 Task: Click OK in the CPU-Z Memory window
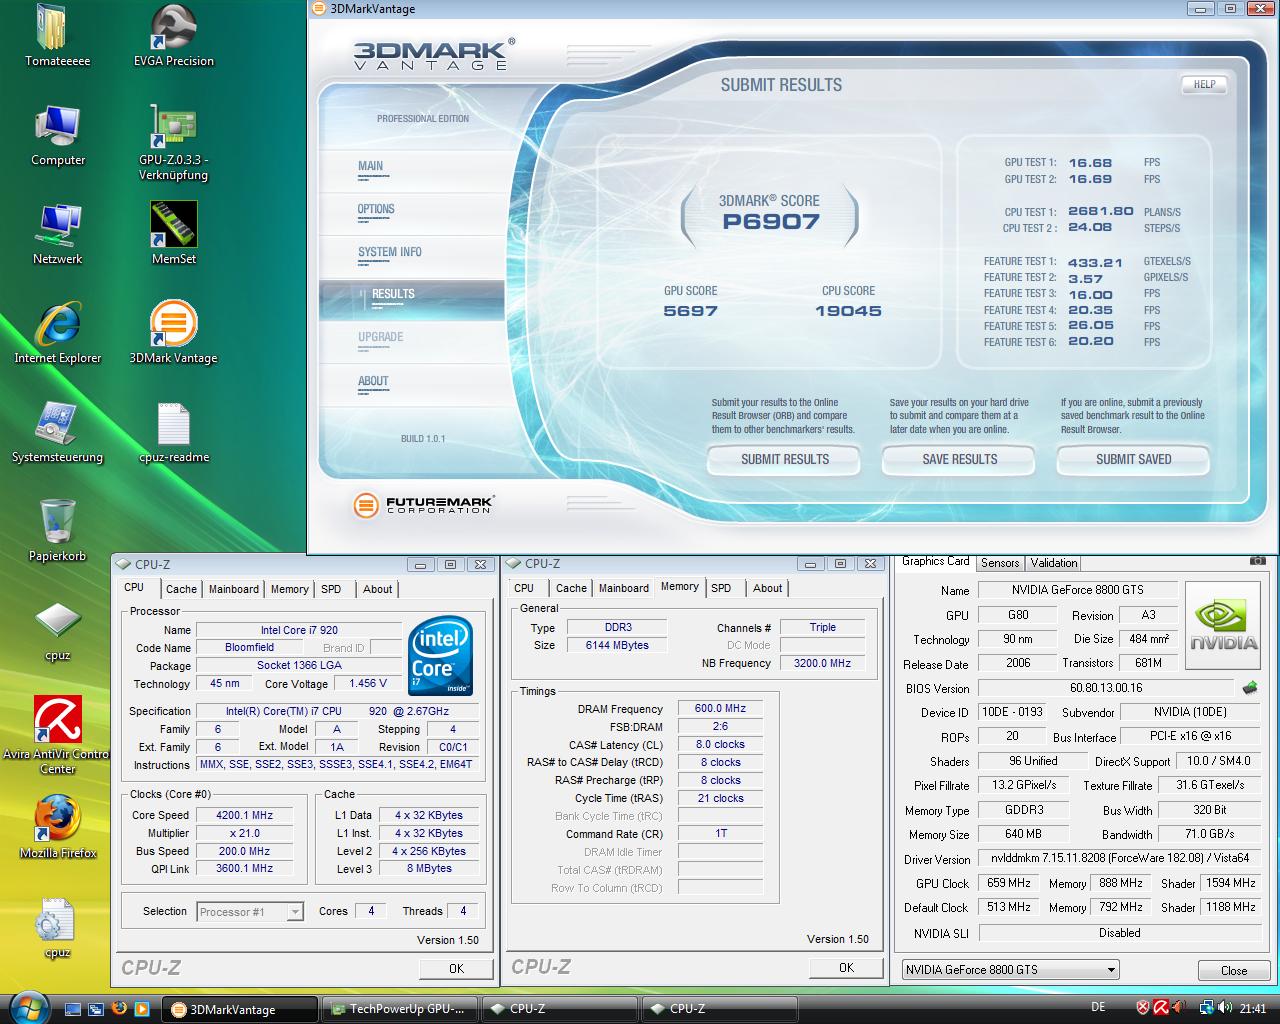pos(846,967)
